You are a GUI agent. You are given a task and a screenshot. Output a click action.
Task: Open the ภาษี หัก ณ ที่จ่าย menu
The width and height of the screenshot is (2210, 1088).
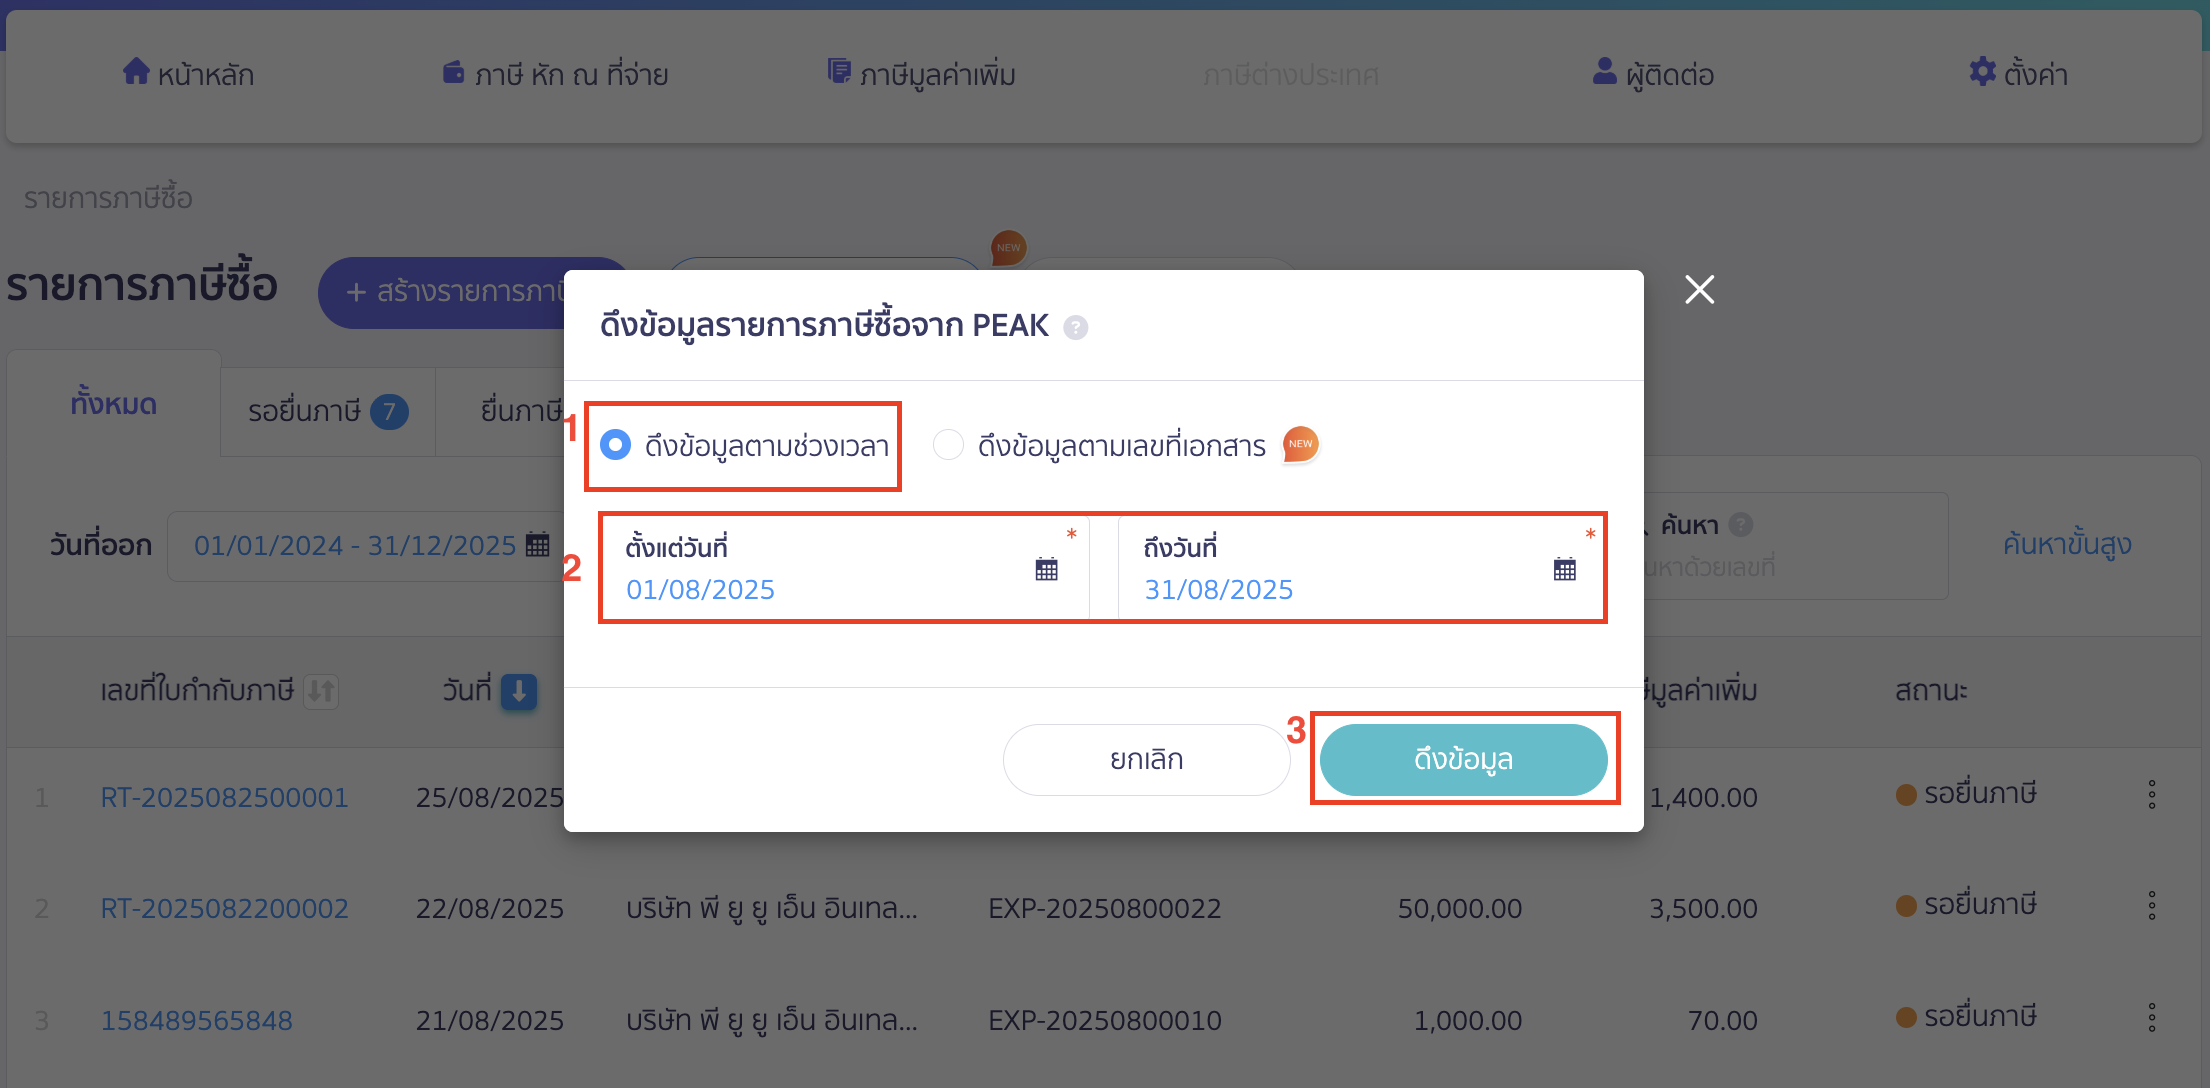coord(555,74)
